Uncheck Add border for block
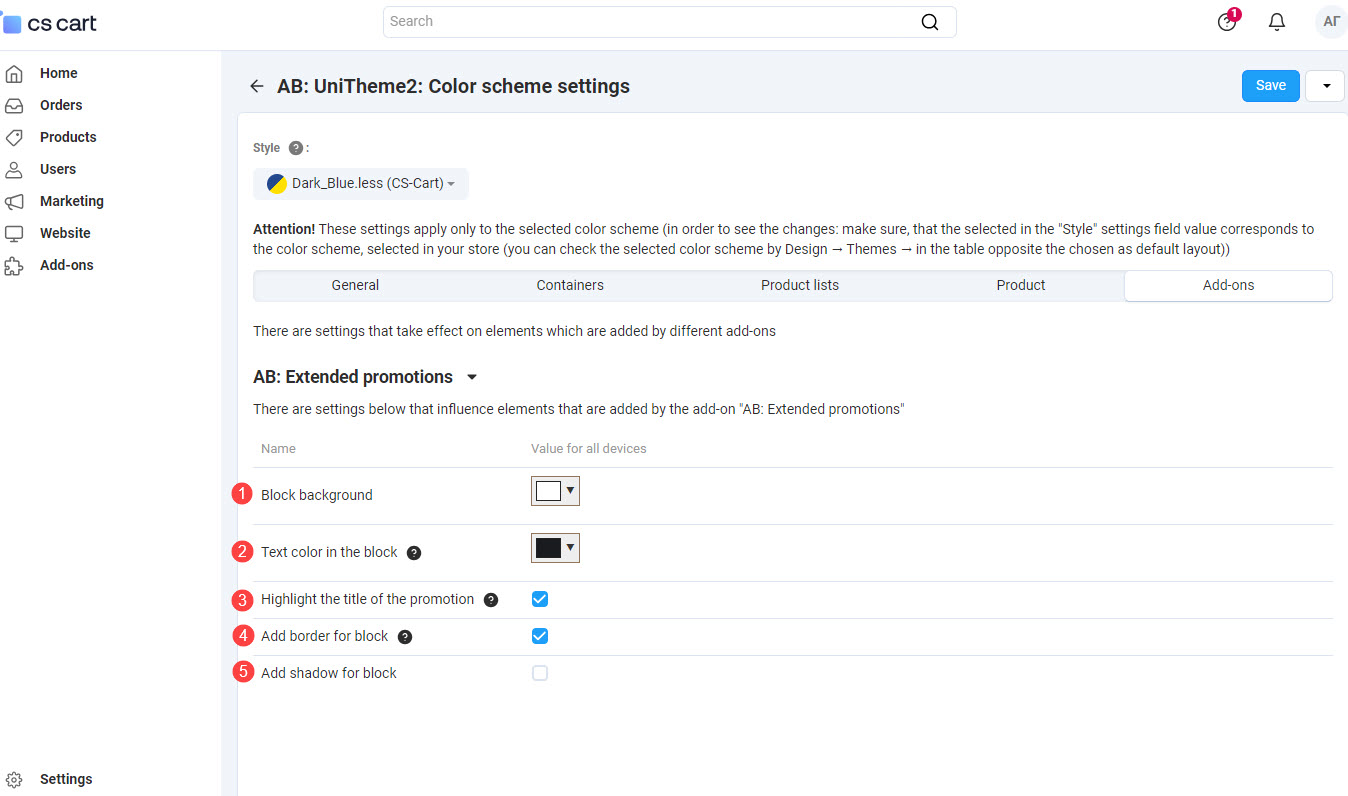Image resolution: width=1348 pixels, height=796 pixels. click(x=540, y=635)
